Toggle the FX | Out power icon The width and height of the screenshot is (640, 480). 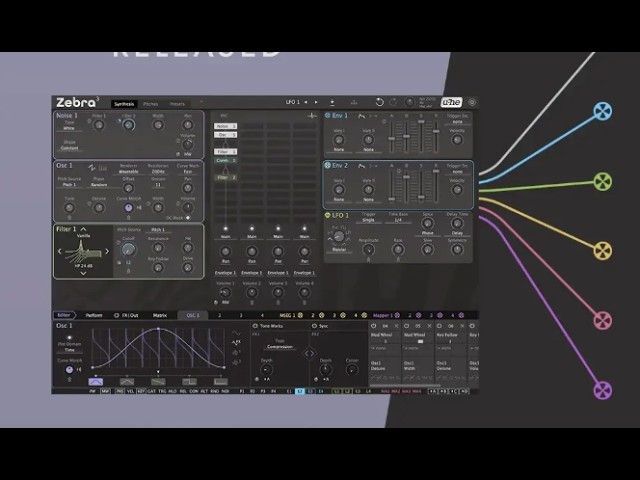click(x=116, y=315)
